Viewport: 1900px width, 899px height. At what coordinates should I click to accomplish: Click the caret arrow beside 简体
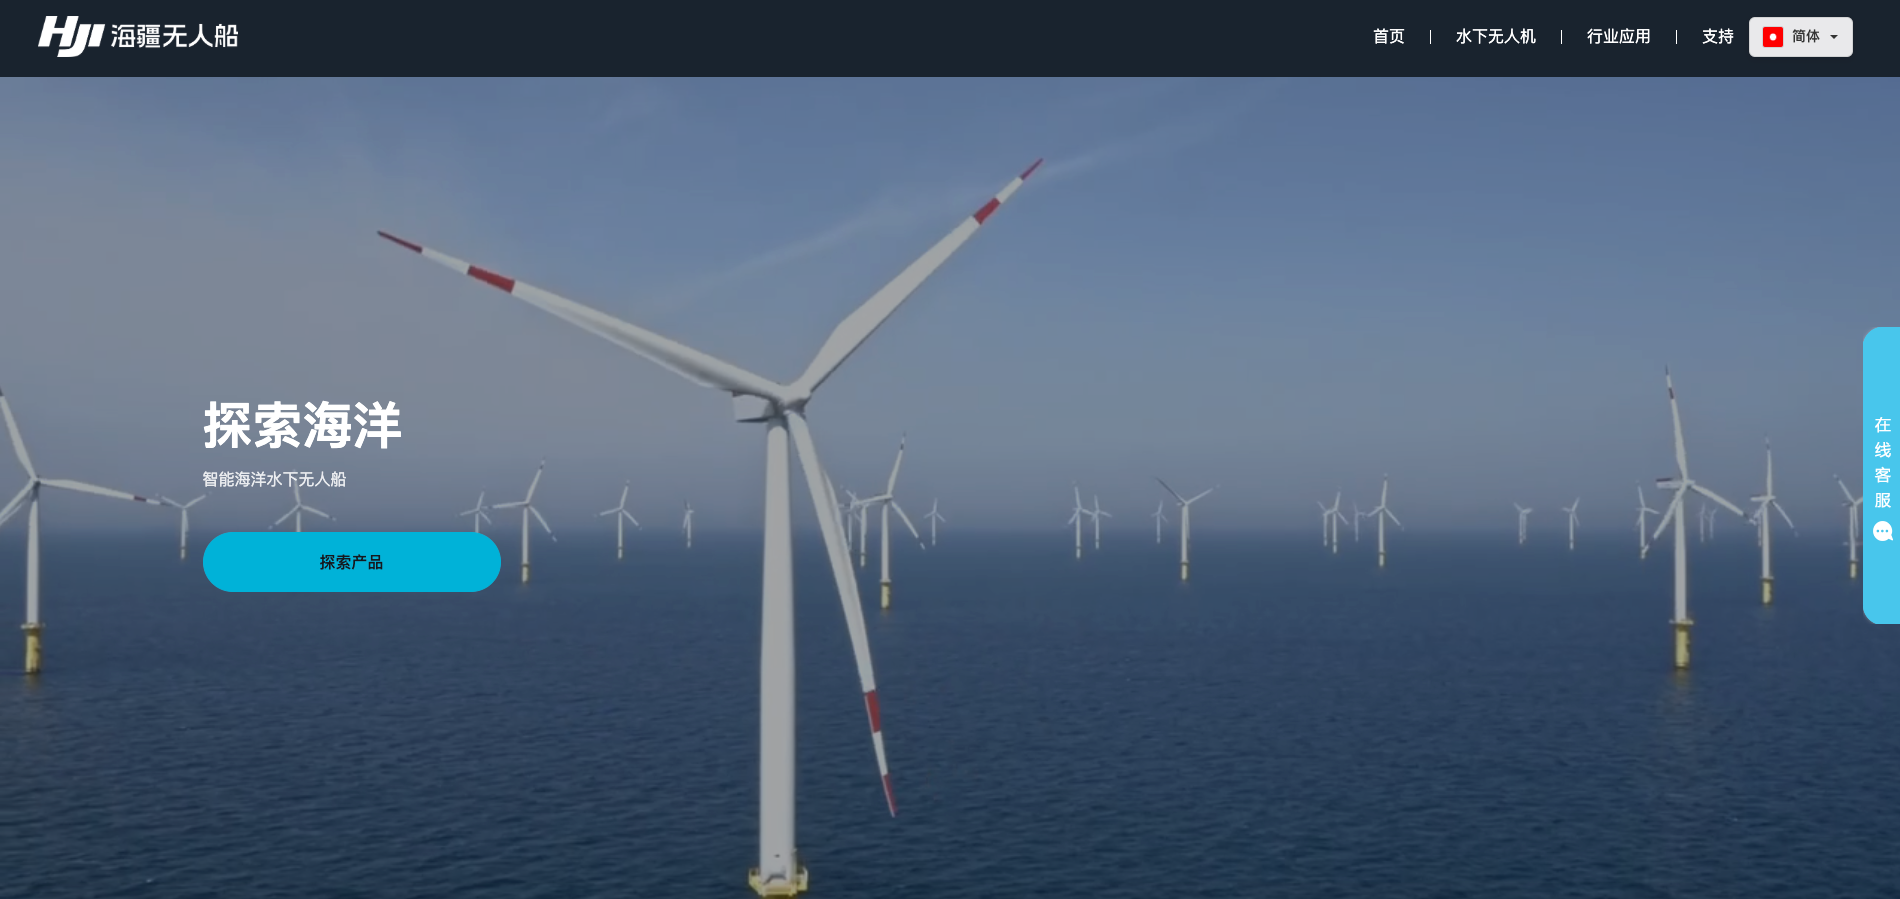1834,37
